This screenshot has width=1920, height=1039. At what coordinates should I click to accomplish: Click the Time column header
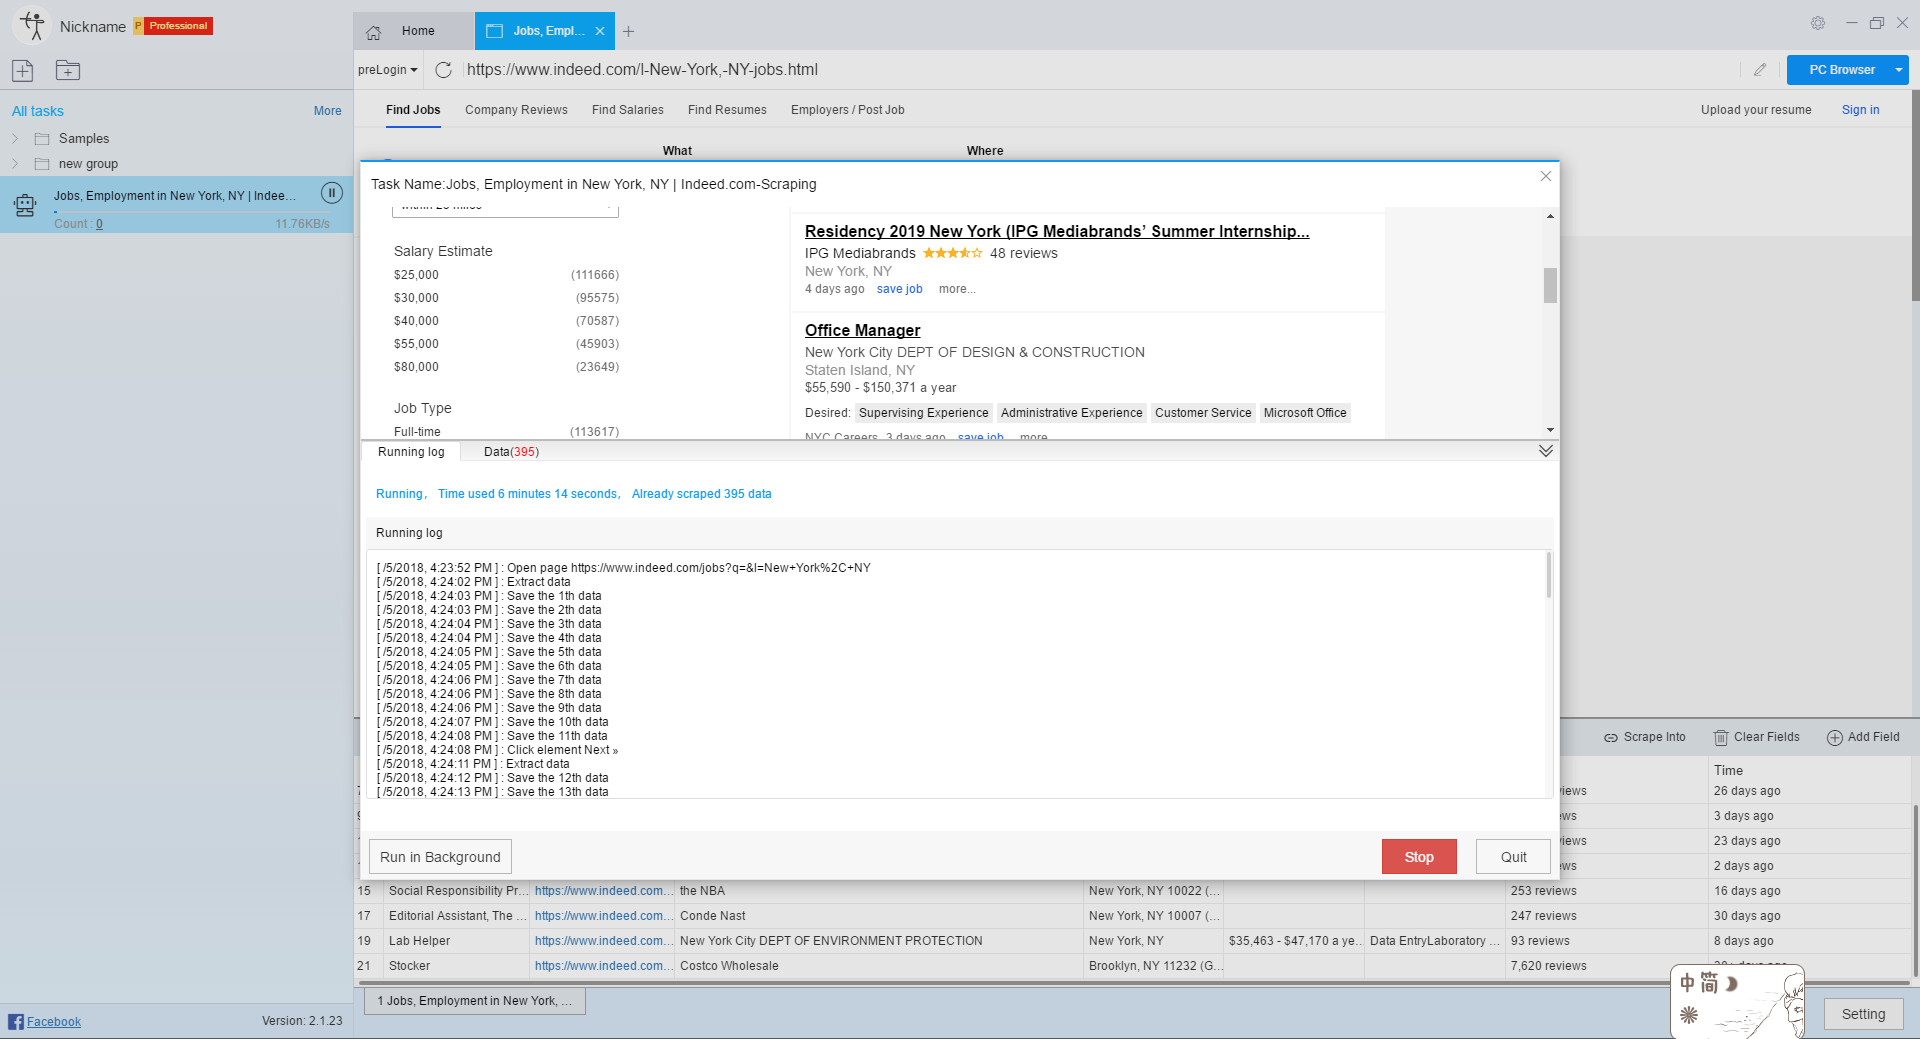[x=1728, y=770]
